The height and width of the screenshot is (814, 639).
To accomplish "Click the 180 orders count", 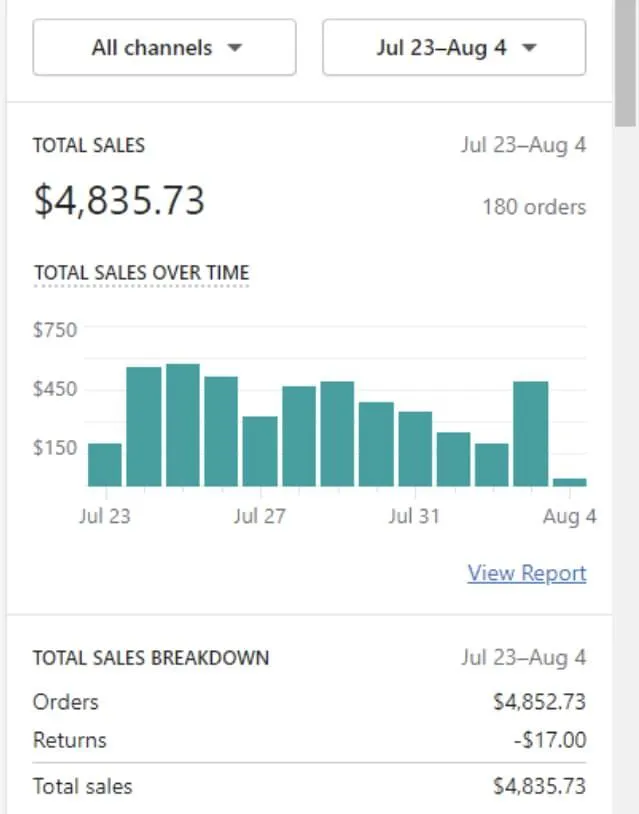I will coord(533,207).
